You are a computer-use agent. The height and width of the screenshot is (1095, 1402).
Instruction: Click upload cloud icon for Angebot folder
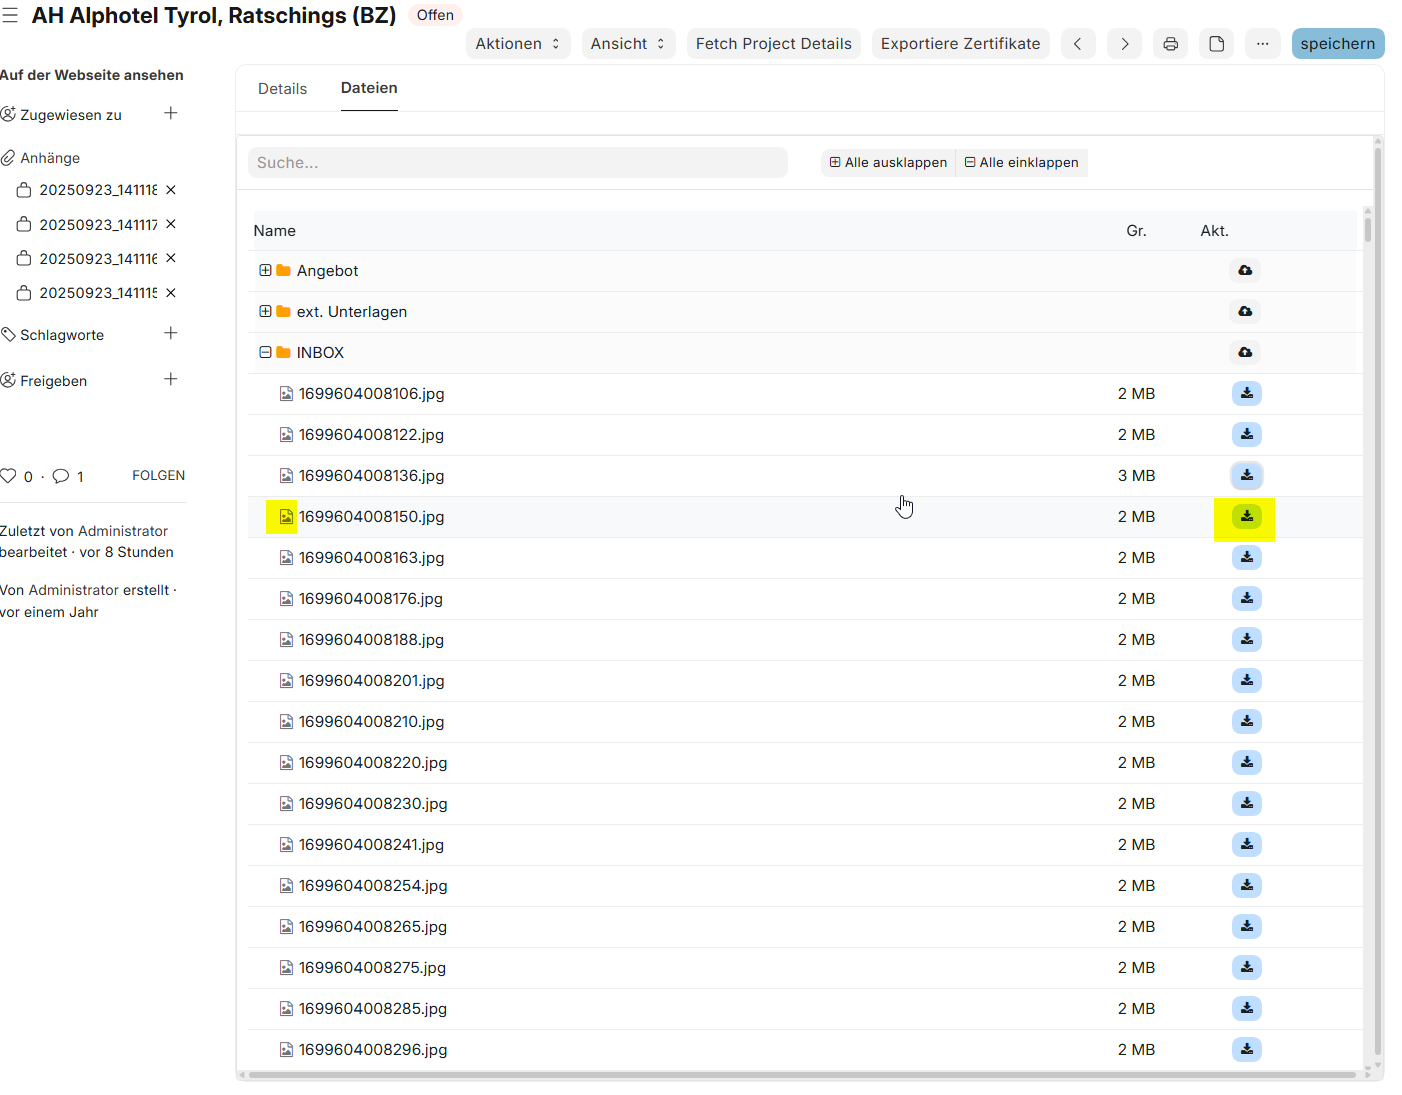[x=1245, y=271]
